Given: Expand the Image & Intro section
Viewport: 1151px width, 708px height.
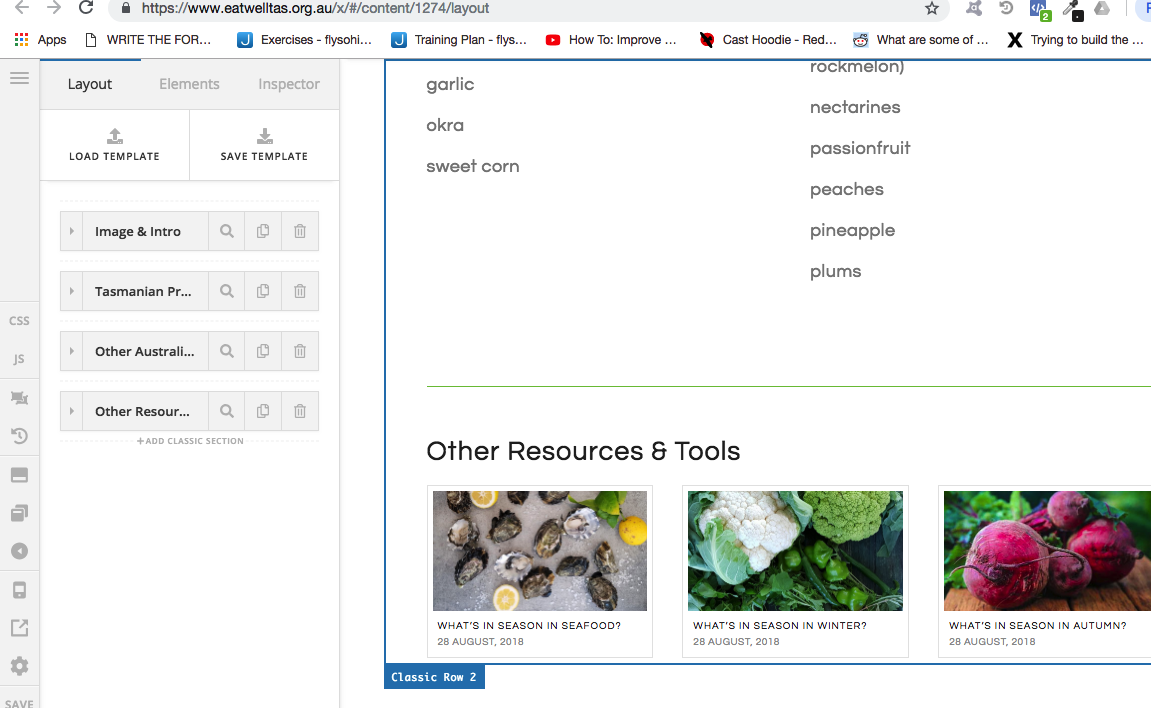Looking at the screenshot, I should coord(71,231).
